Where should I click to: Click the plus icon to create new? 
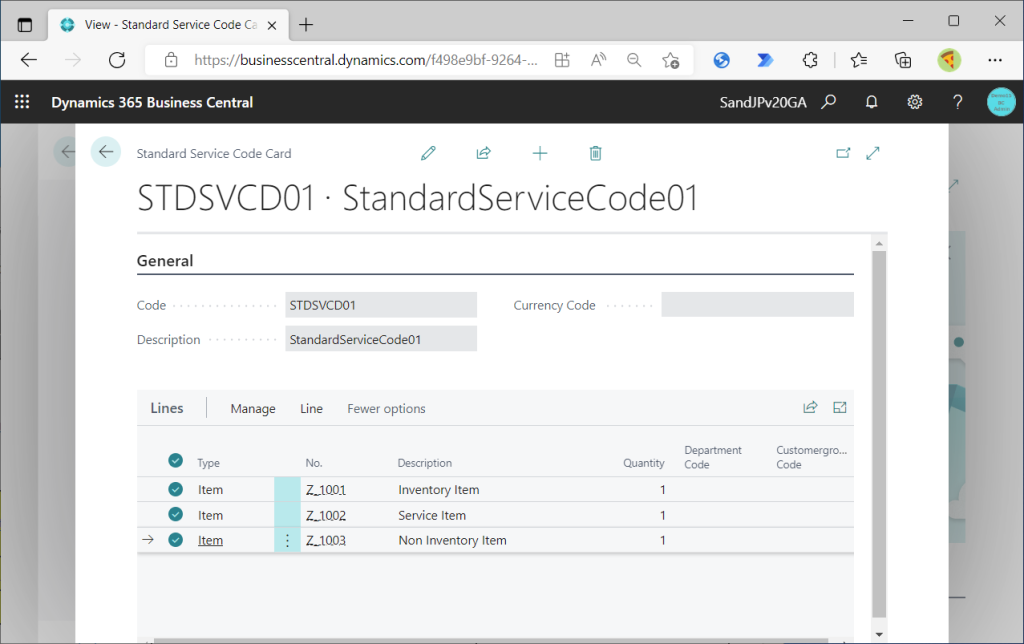pos(540,153)
